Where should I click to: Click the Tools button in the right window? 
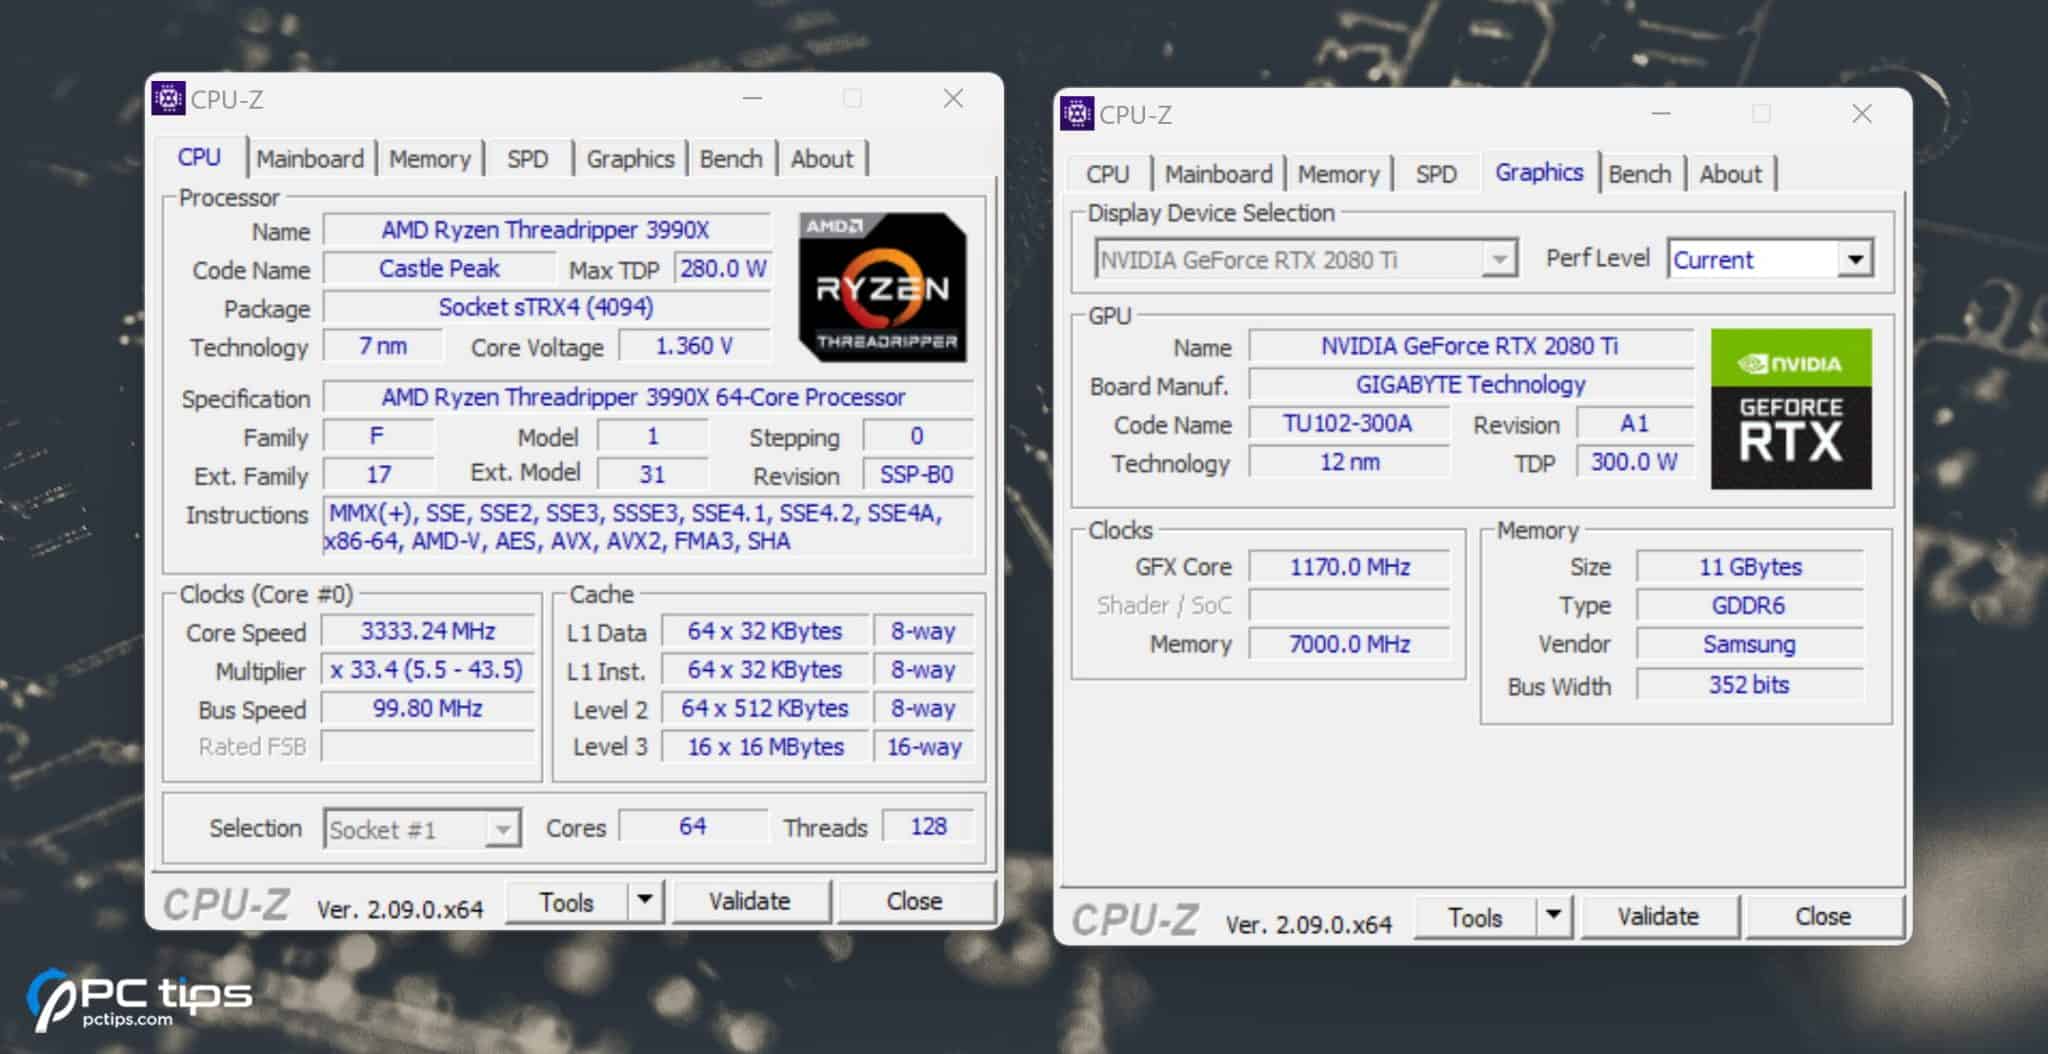click(1477, 916)
